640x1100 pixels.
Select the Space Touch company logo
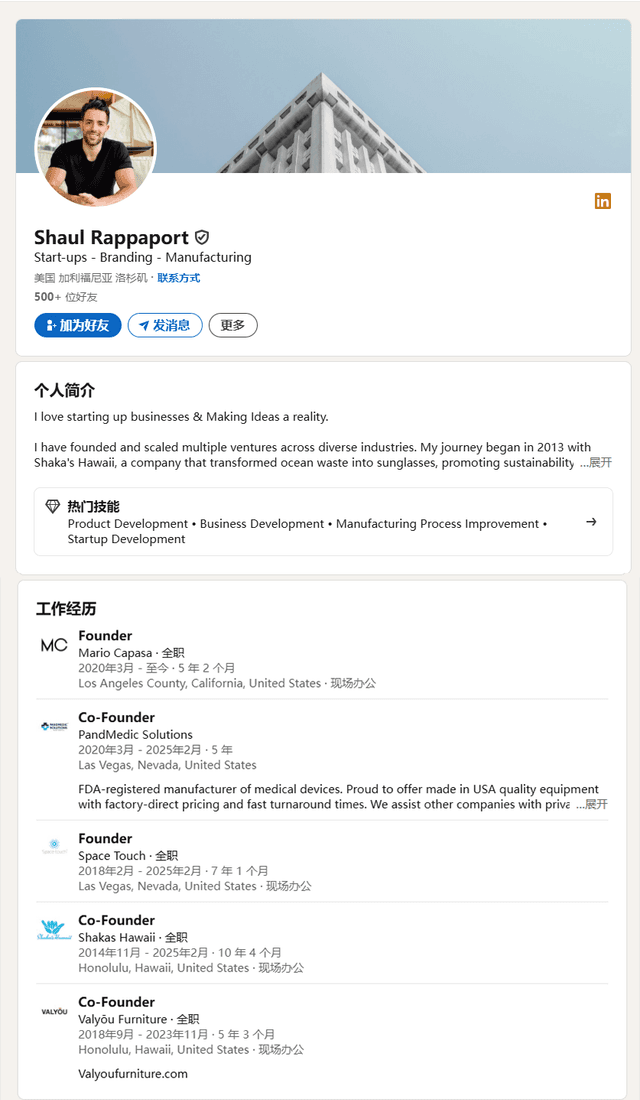tap(54, 848)
